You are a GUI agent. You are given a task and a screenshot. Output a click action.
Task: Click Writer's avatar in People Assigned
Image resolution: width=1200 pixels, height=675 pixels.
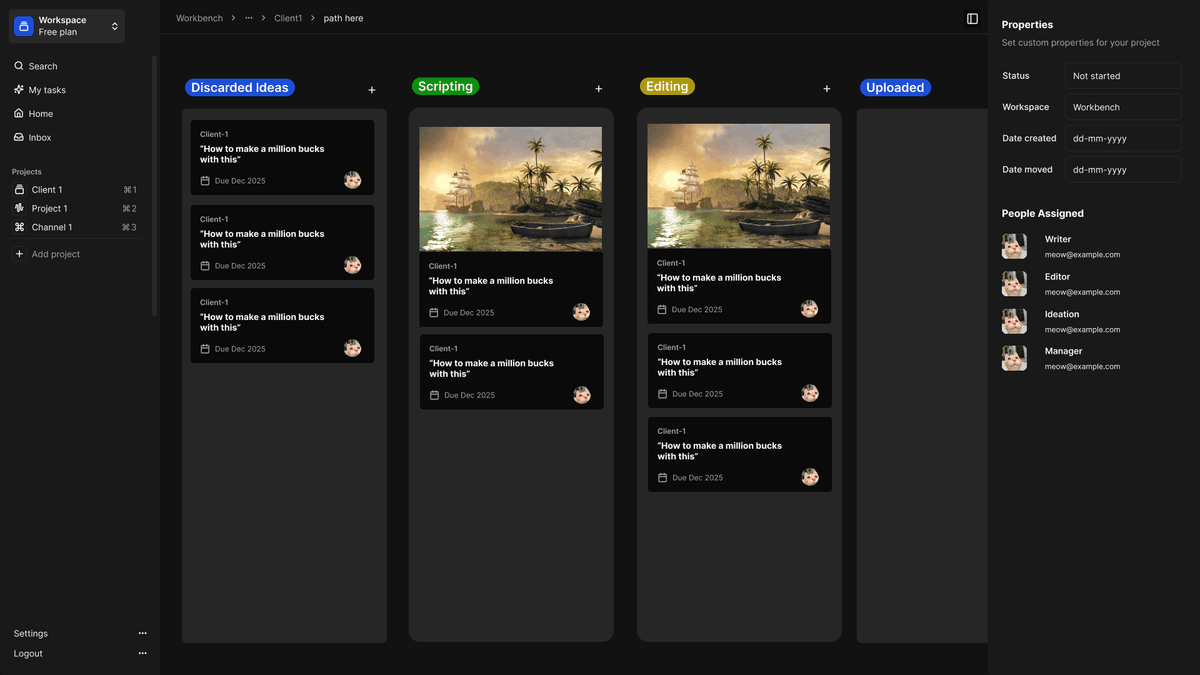click(x=1014, y=246)
